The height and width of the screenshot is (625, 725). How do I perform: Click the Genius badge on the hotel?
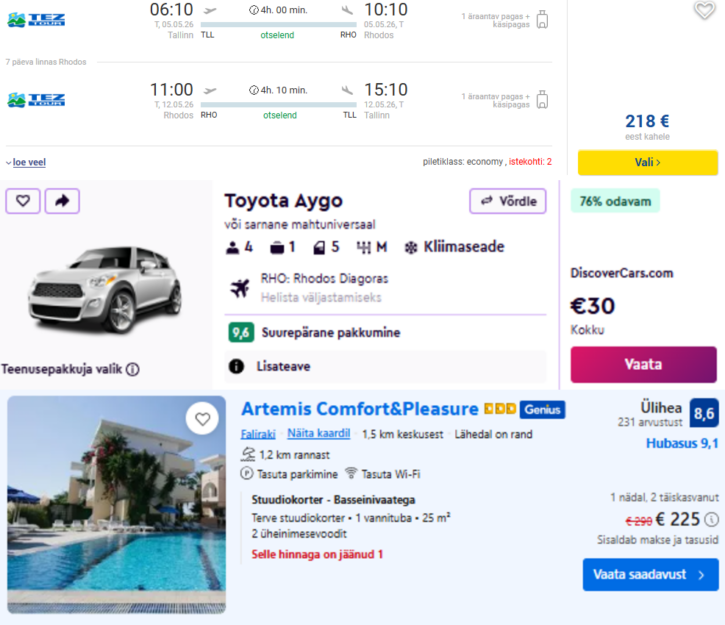[542, 410]
